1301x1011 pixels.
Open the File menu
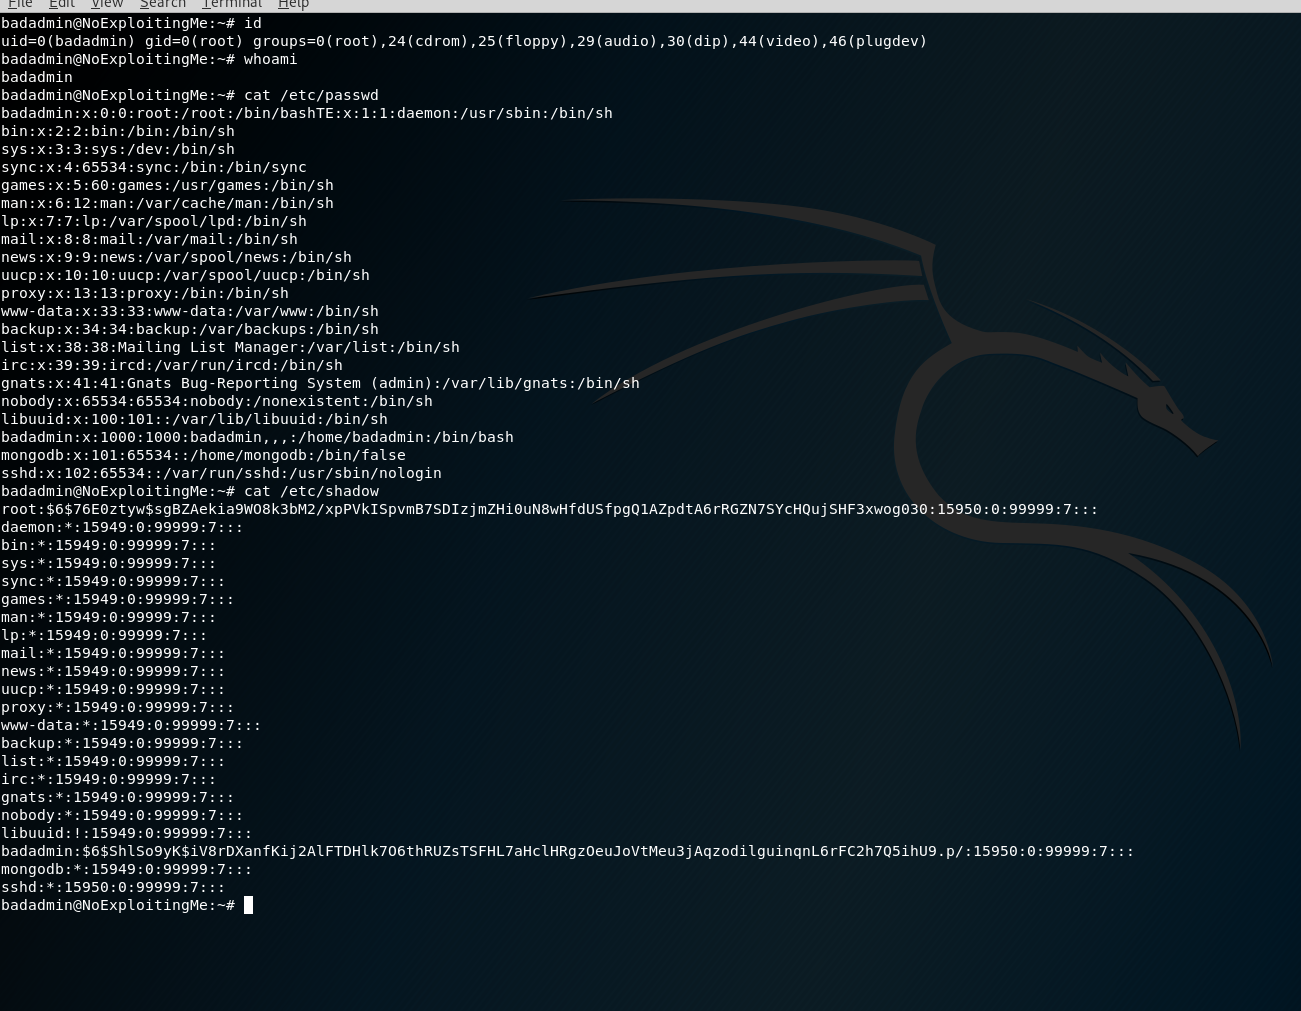point(20,4)
